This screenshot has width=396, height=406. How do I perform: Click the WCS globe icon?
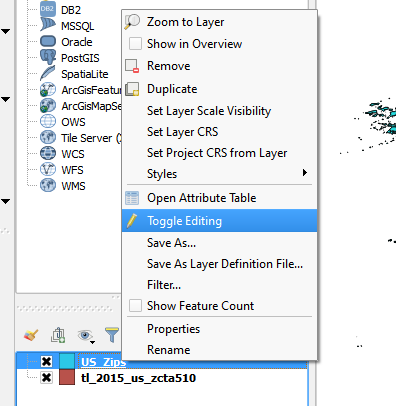click(x=48, y=153)
